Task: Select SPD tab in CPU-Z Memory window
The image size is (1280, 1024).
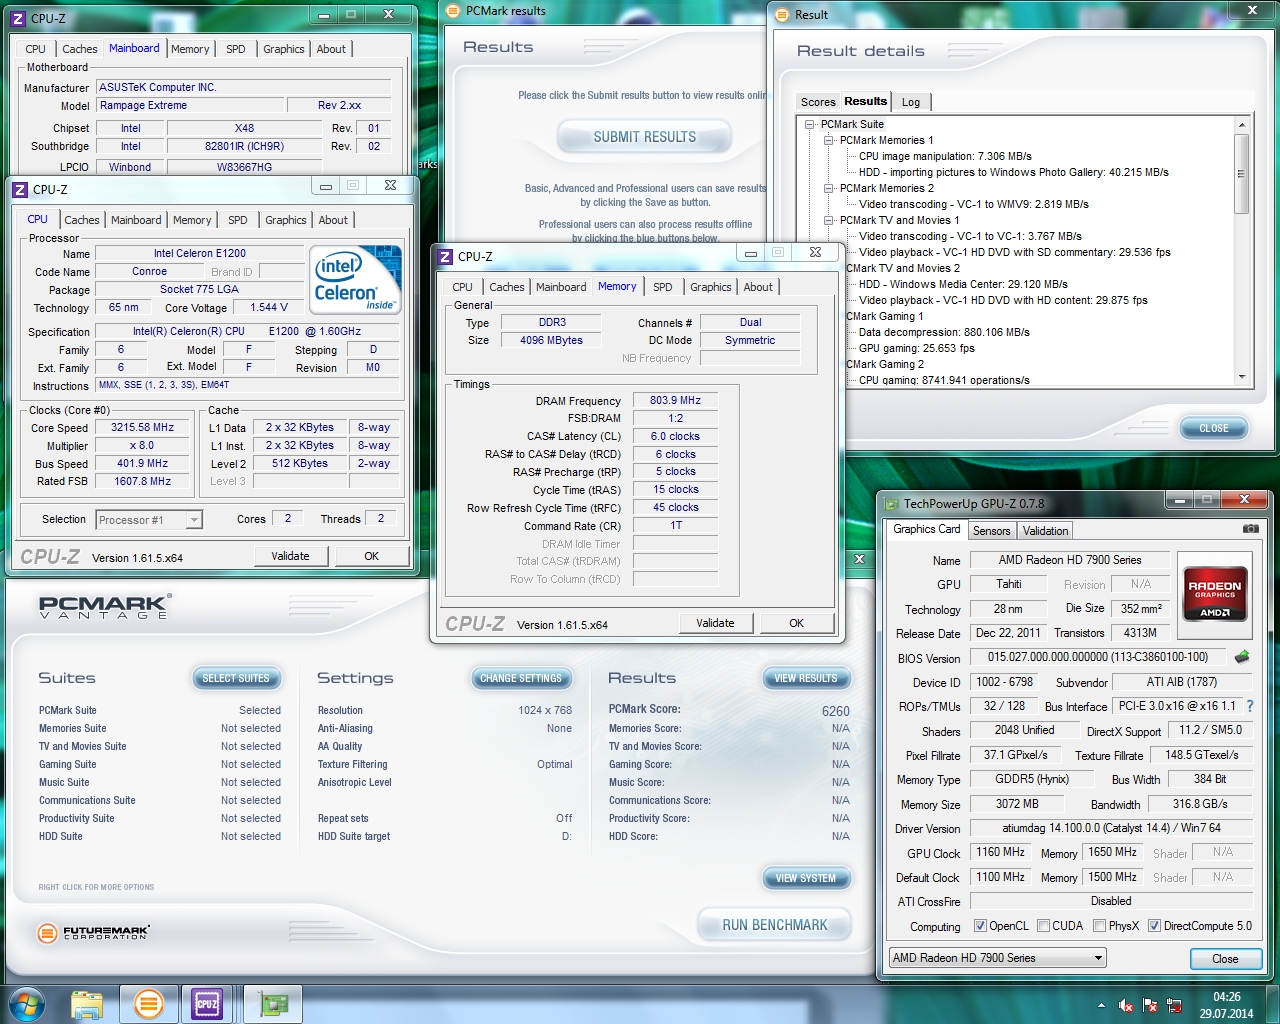Action: tap(663, 287)
